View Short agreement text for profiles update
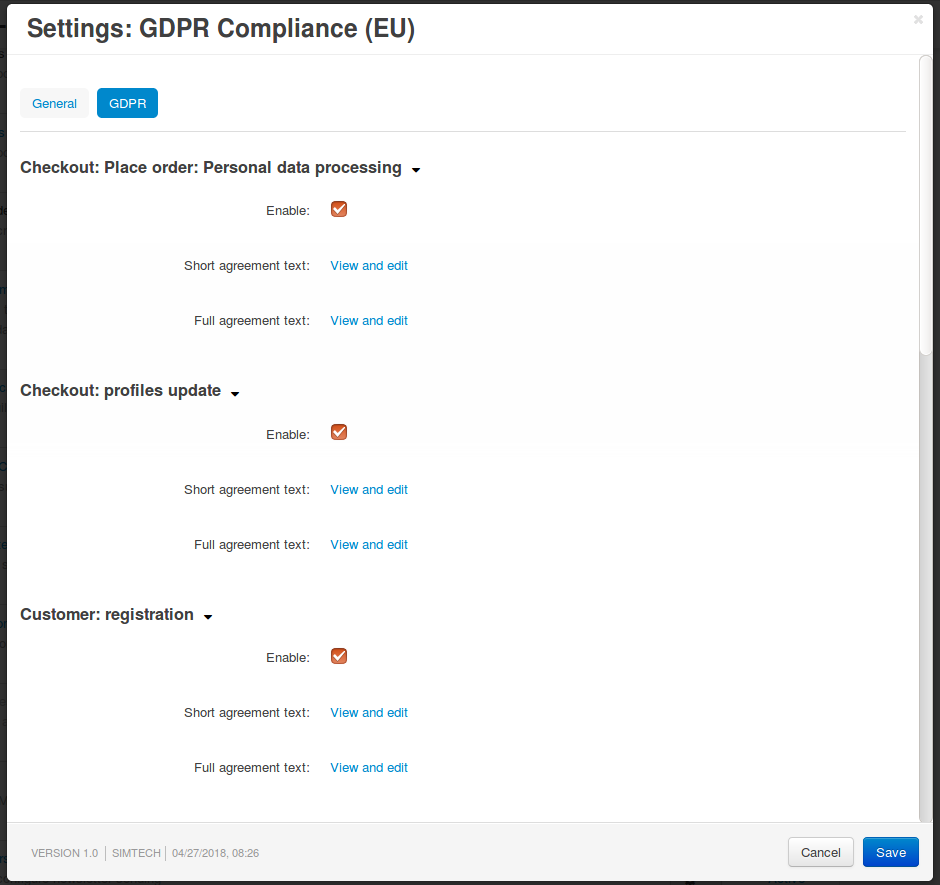Image resolution: width=940 pixels, height=885 pixels. (369, 490)
